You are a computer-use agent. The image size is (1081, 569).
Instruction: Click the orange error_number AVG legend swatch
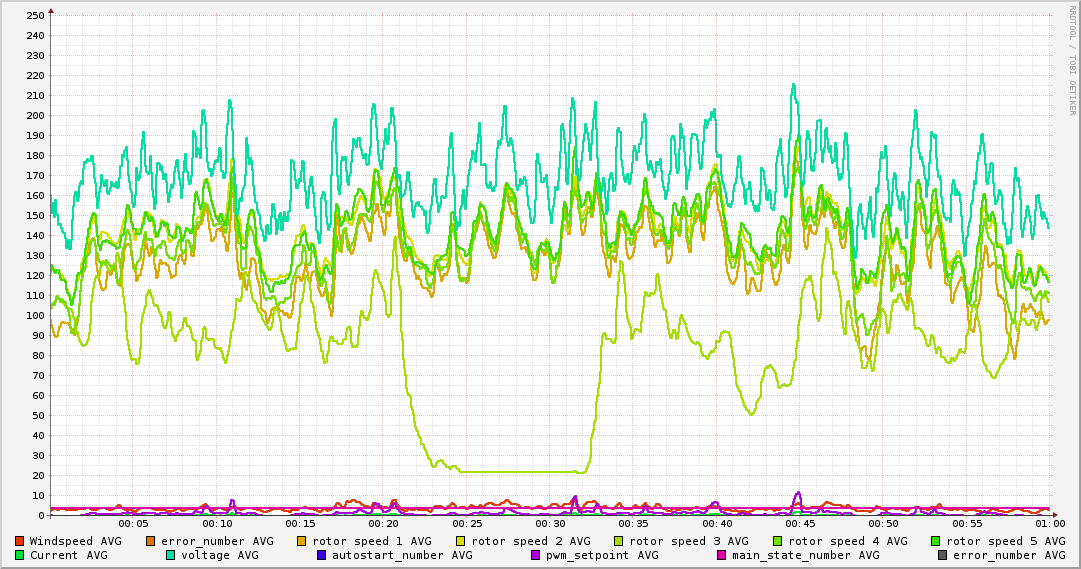coord(150,541)
